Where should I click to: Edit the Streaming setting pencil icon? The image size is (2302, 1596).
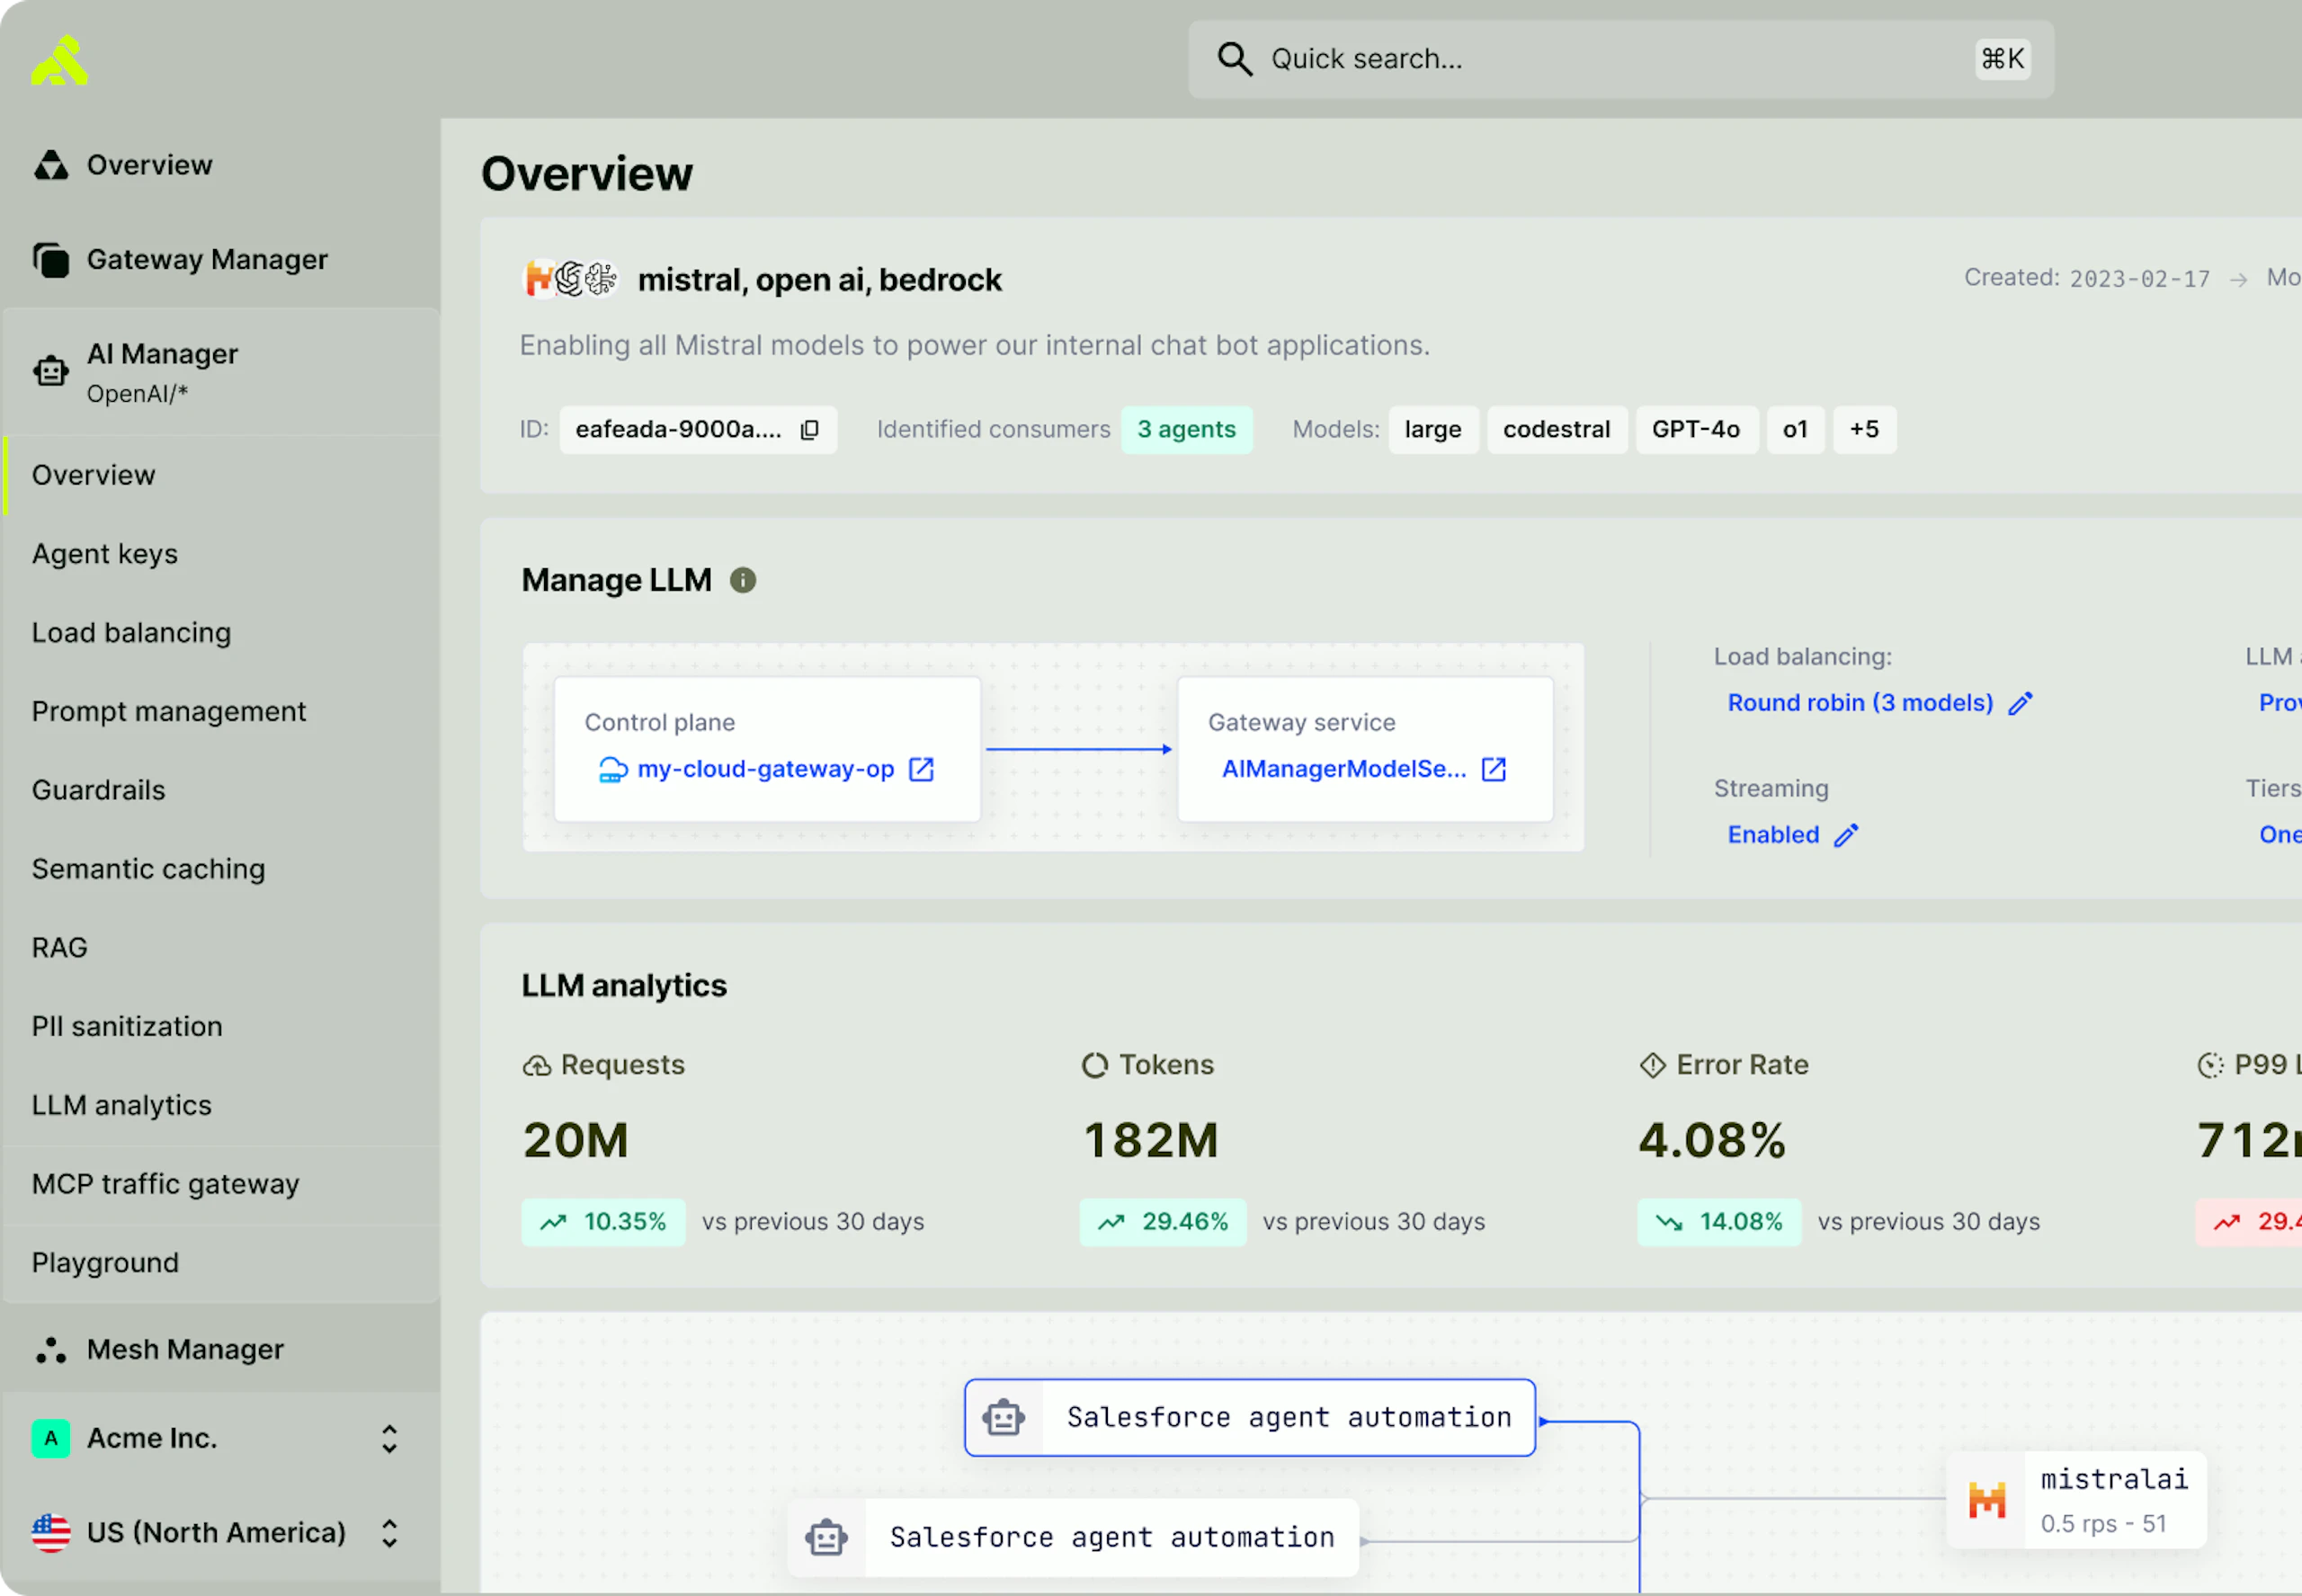[1846, 835]
